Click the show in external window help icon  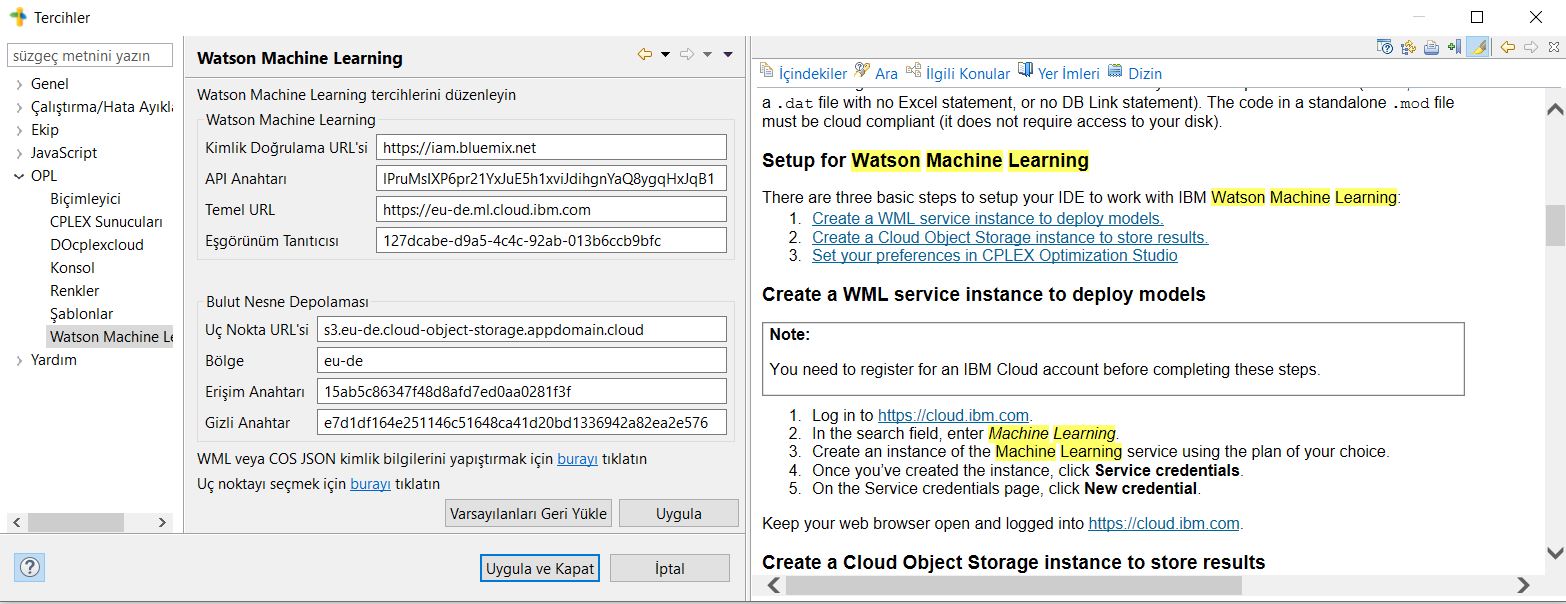[1385, 47]
